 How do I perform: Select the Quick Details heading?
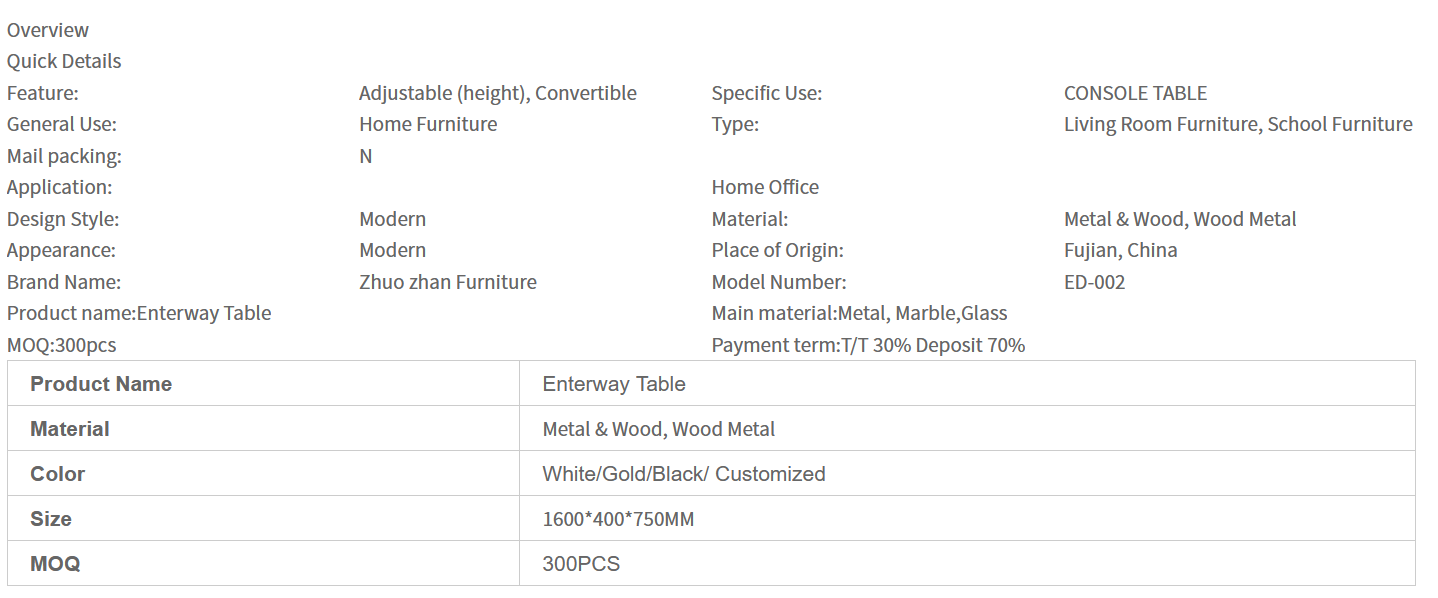(64, 61)
